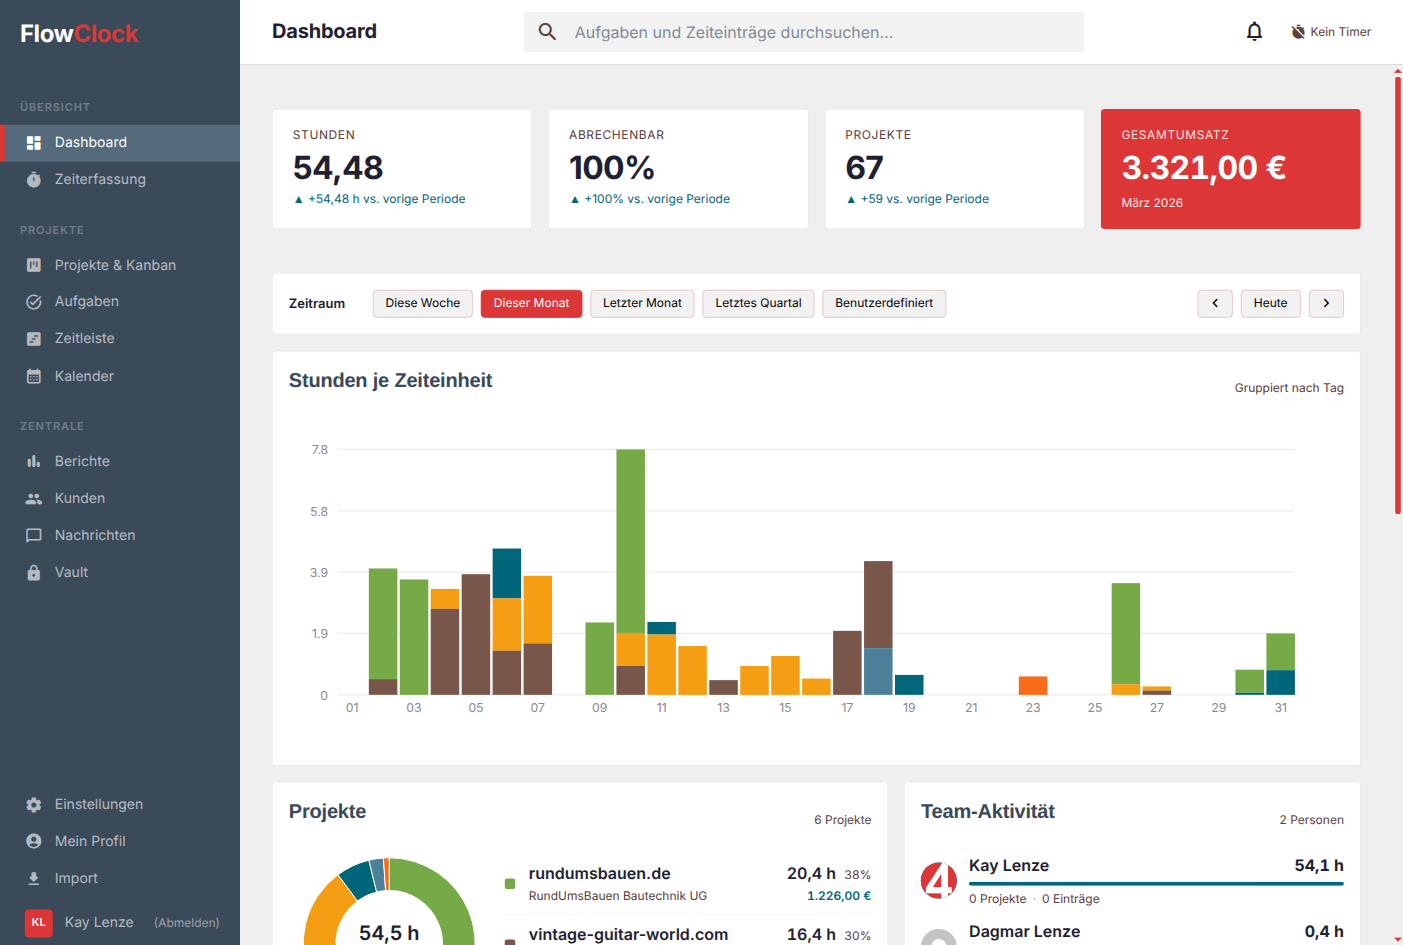Click the Gruppiert nach Tag label
The height and width of the screenshot is (945, 1403).
1289,388
